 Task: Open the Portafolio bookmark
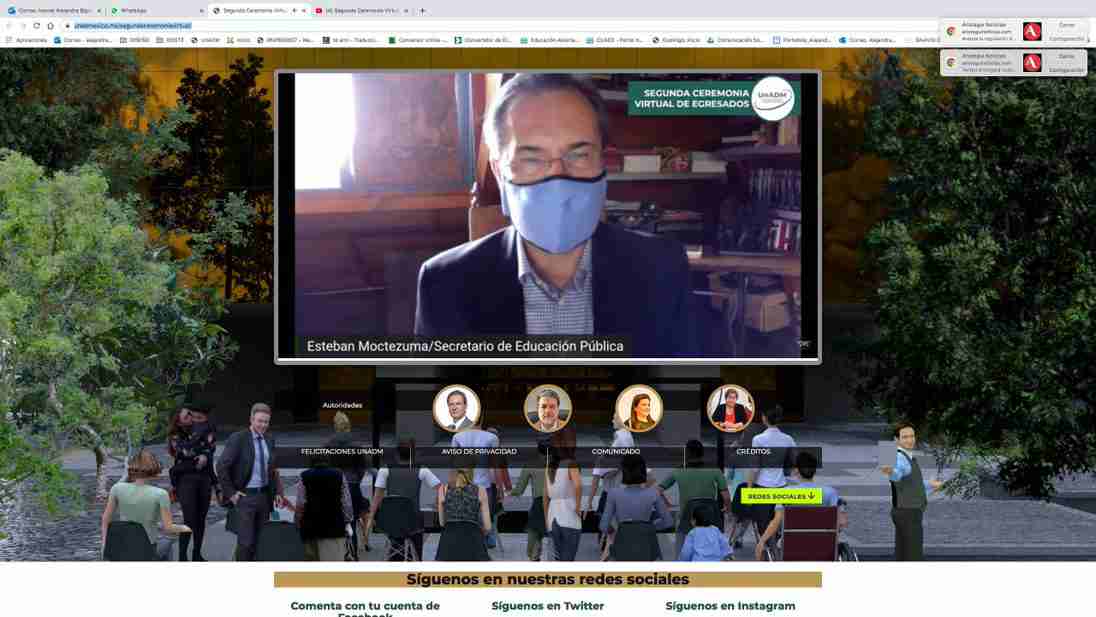coord(802,40)
